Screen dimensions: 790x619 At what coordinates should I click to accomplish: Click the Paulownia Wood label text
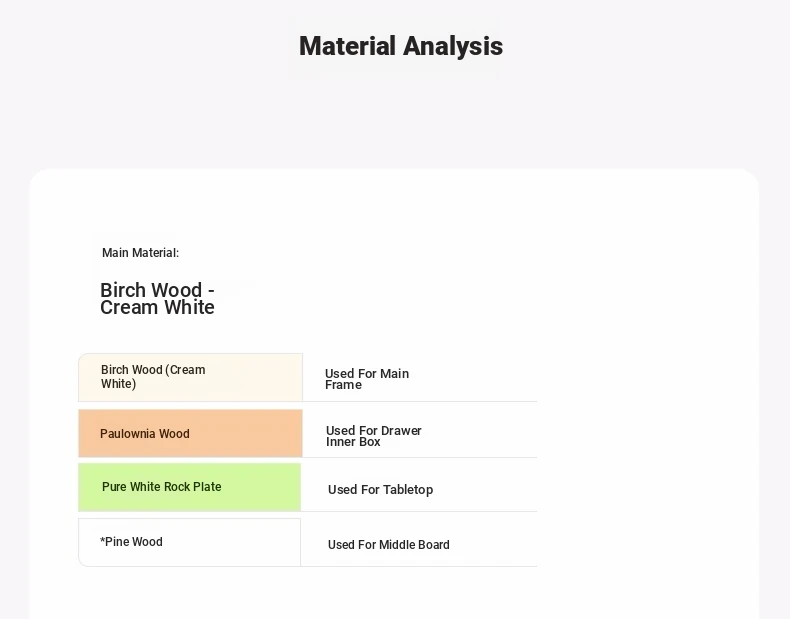[145, 434]
